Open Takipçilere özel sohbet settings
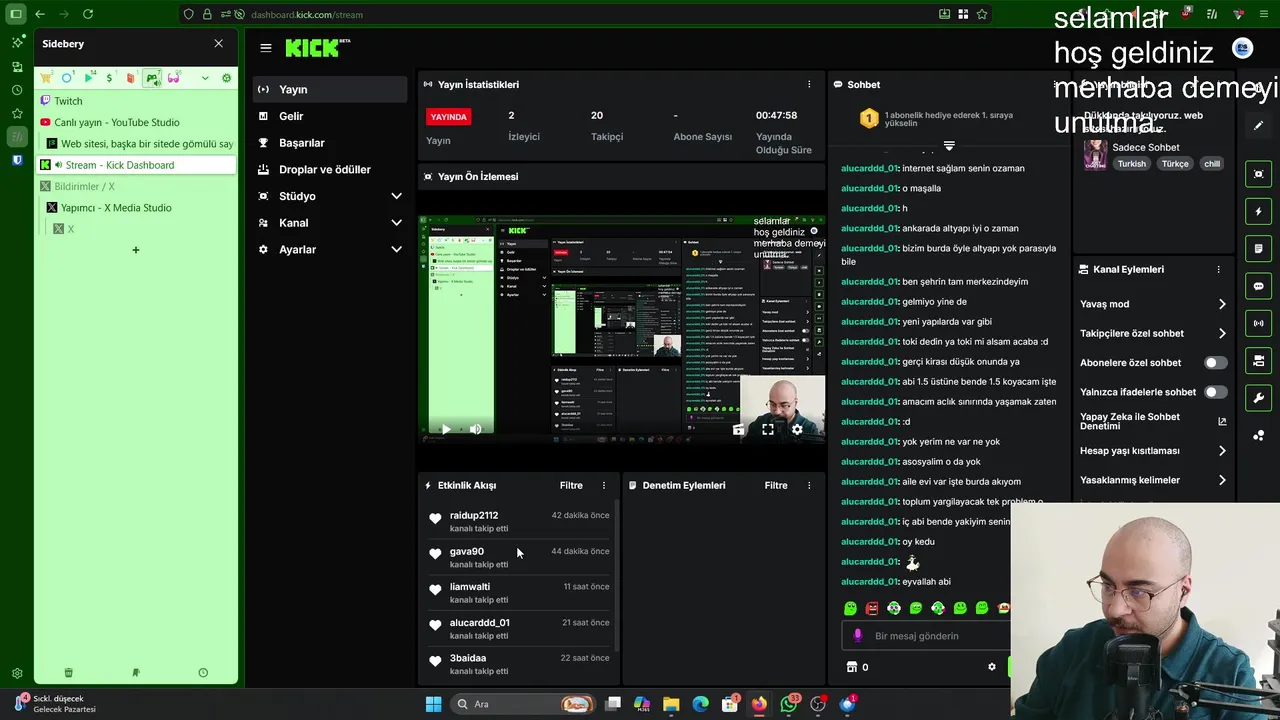This screenshot has height=720, width=1280. tap(1153, 333)
